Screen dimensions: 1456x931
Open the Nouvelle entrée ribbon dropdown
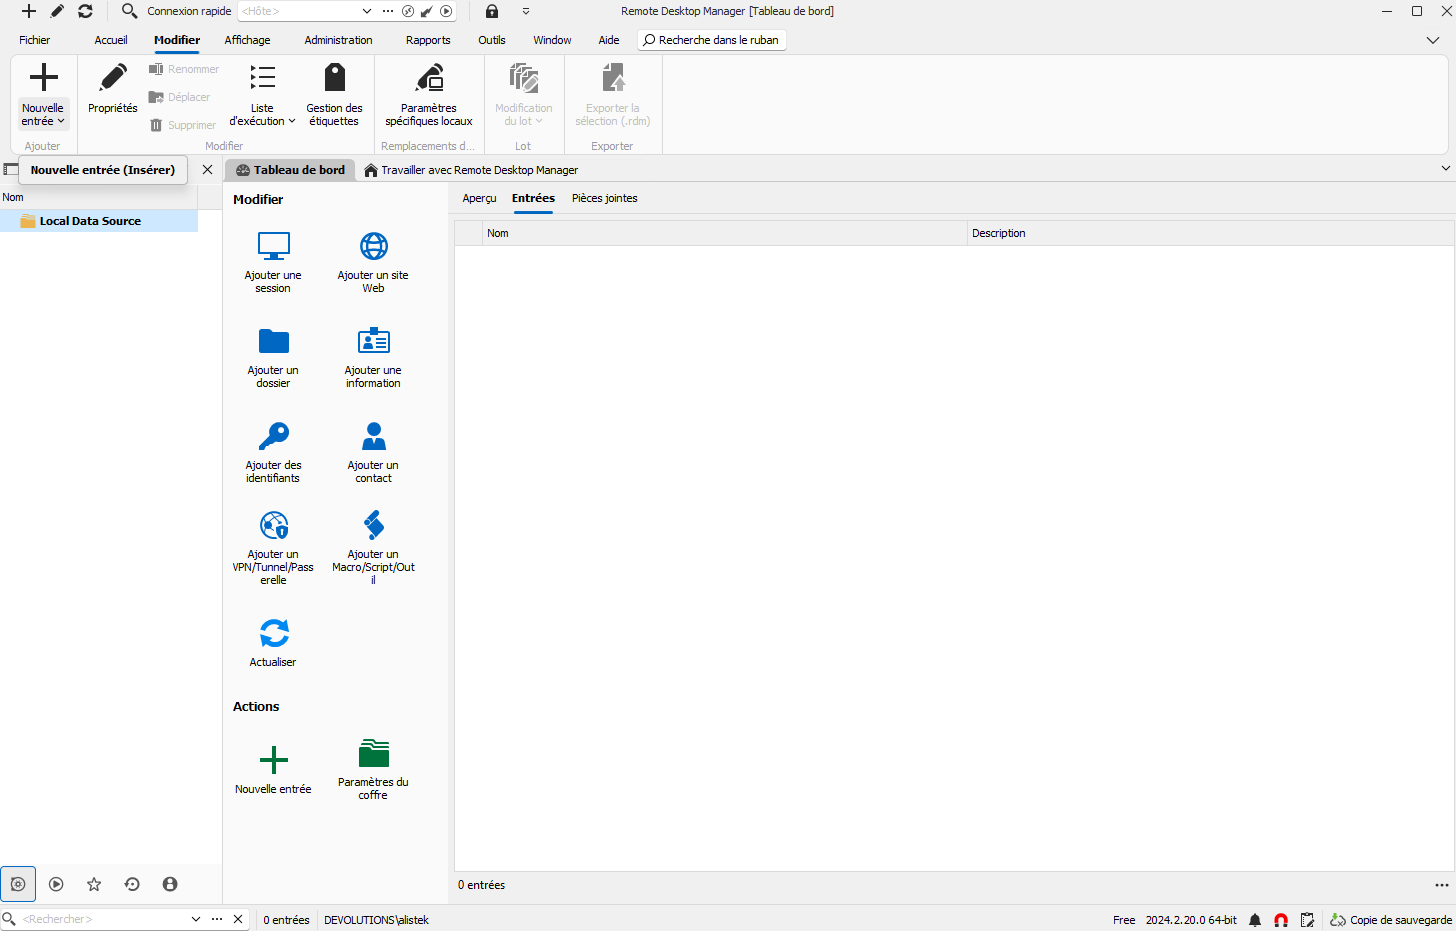coord(43,115)
